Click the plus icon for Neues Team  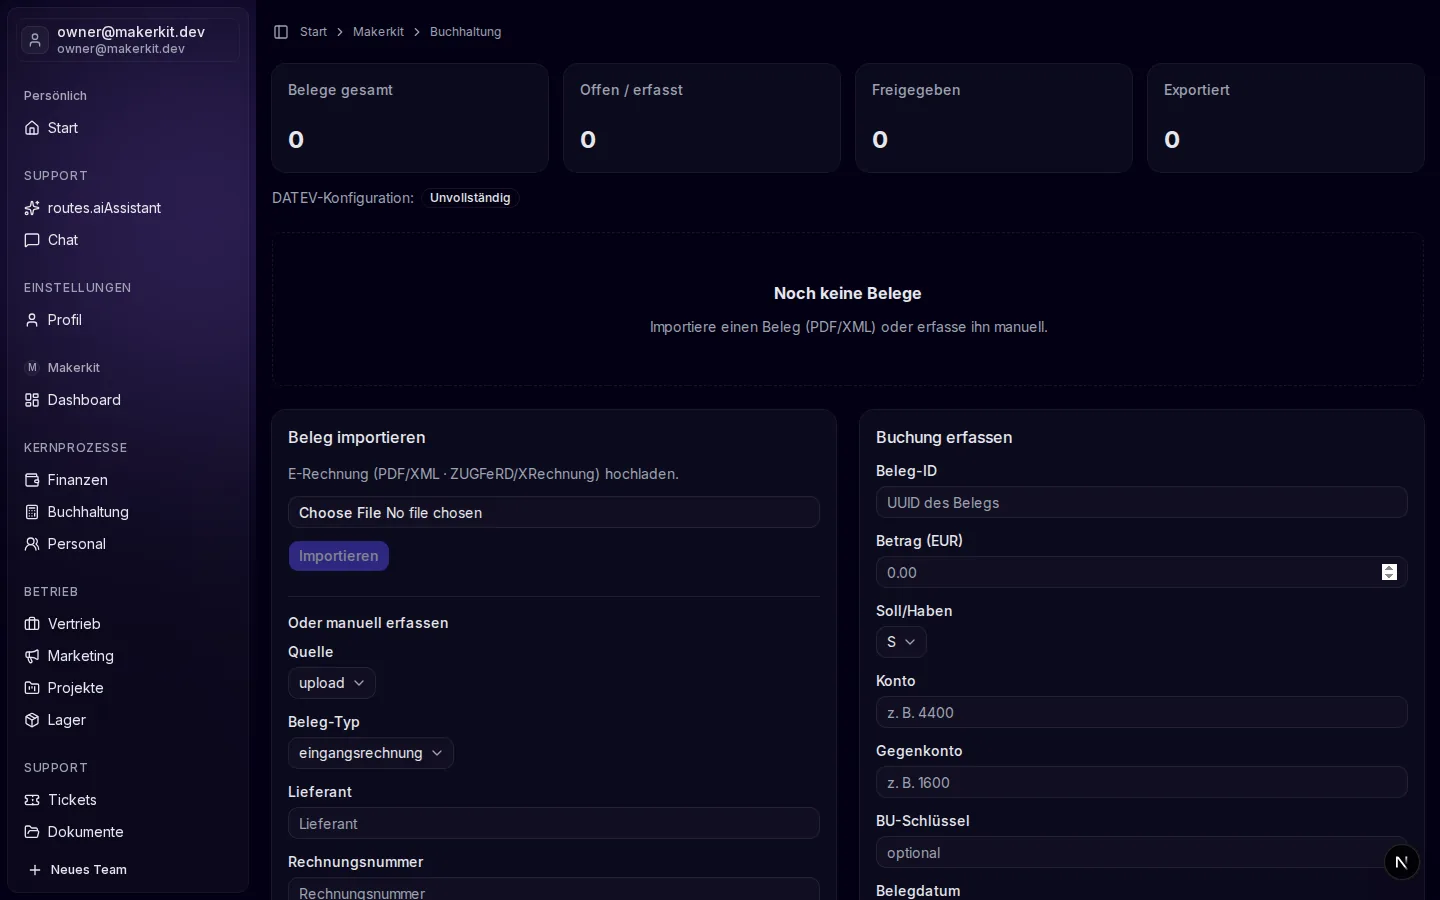35,870
